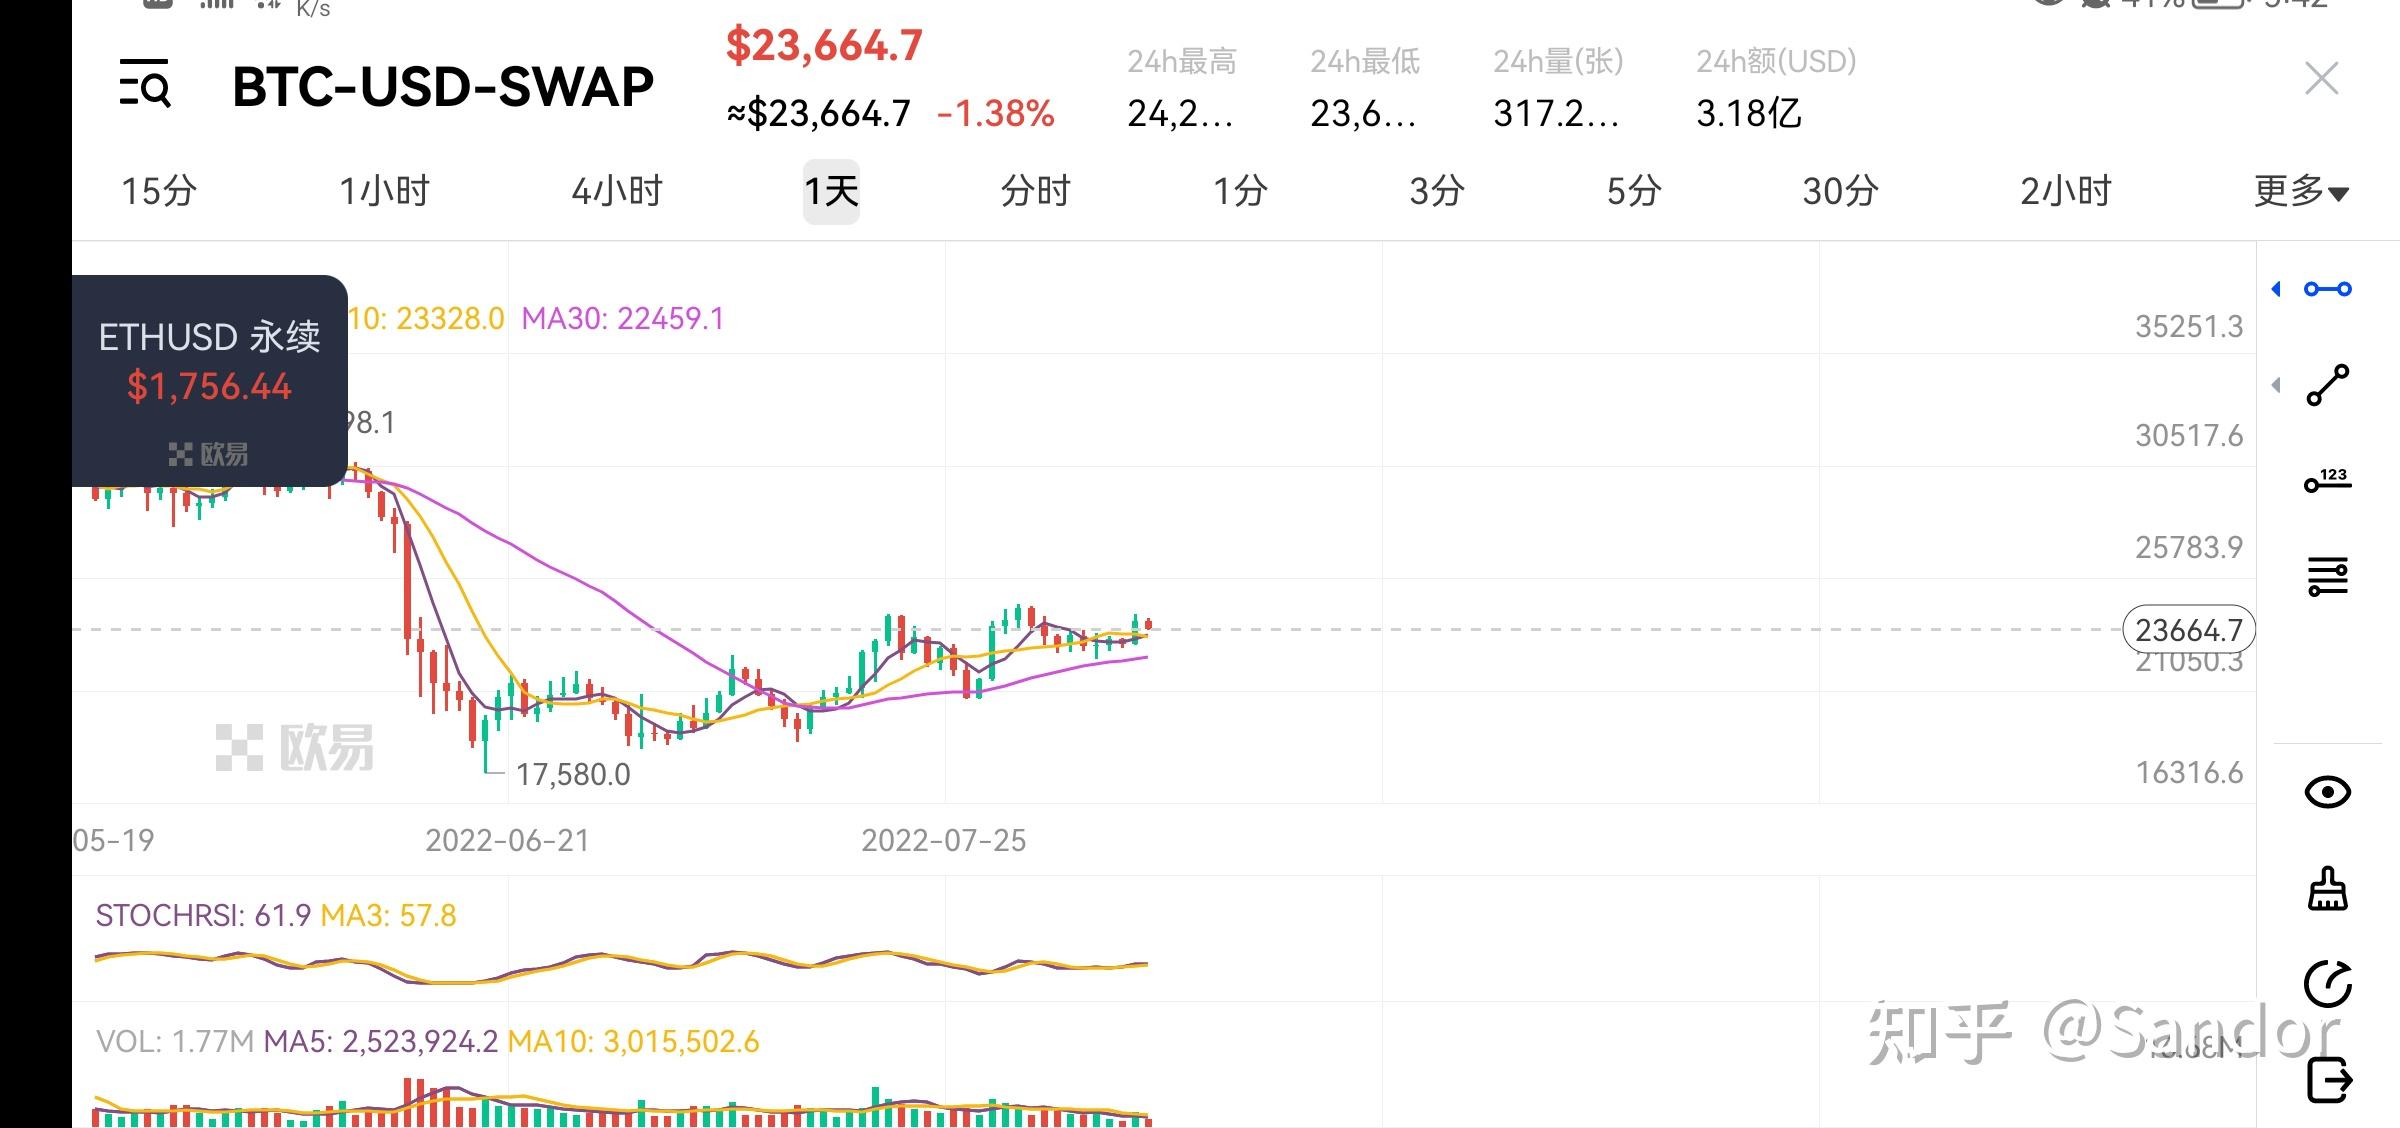Open the ETHUSD 永续 floating price card
This screenshot has width=2400, height=1128.
209,381
